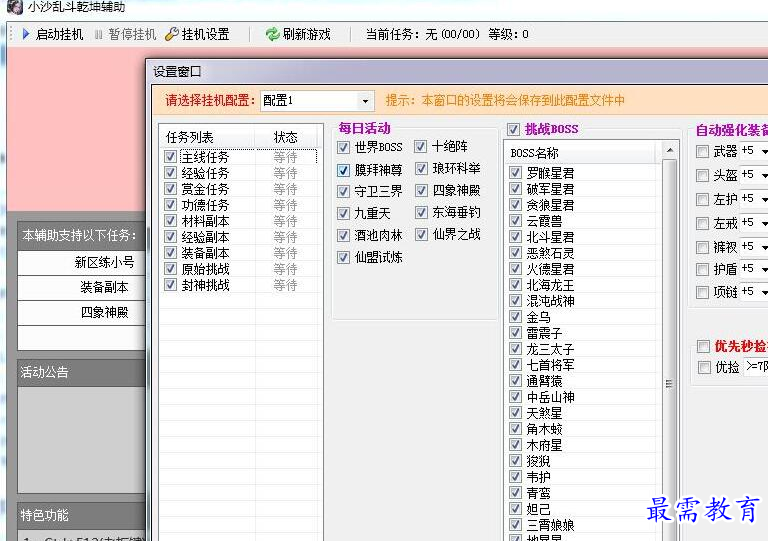Screen dimensions: 768x541
Task: Toggle 世界BOSS daily activity checkbox
Action: [x=343, y=147]
